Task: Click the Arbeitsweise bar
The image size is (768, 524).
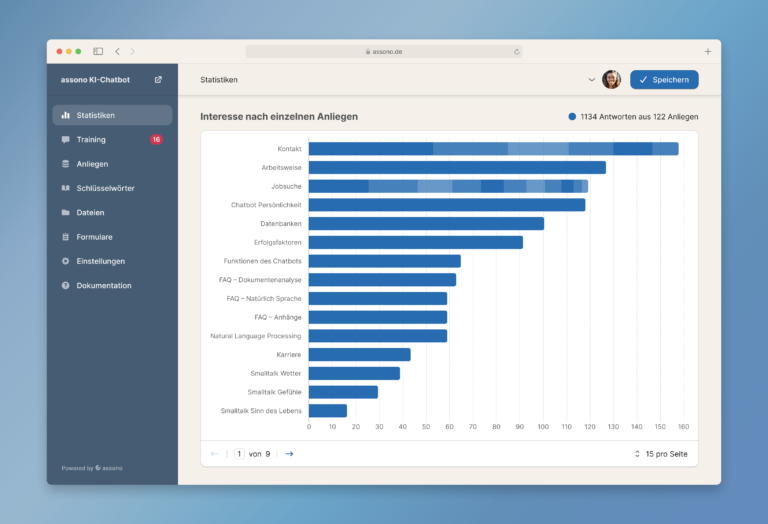Action: [x=457, y=167]
